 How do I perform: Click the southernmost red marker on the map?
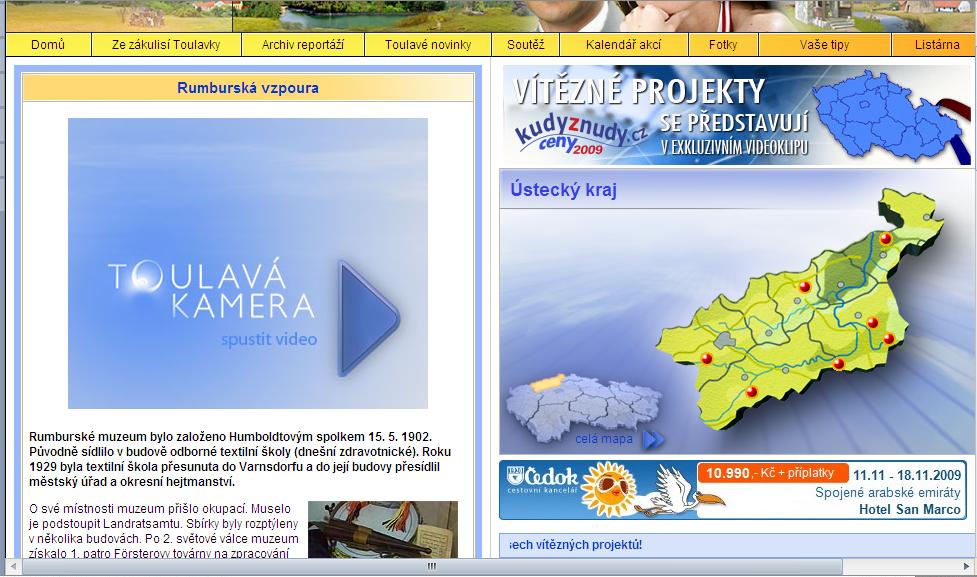(753, 389)
